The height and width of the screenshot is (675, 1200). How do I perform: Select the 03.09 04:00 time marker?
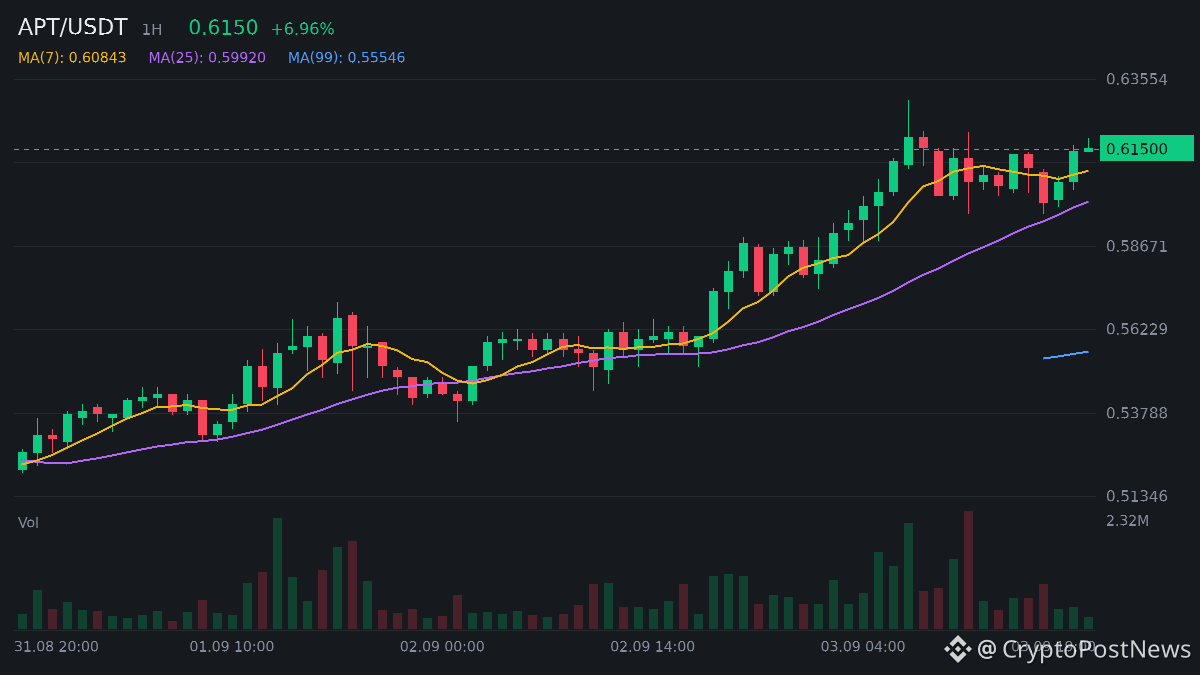863,647
